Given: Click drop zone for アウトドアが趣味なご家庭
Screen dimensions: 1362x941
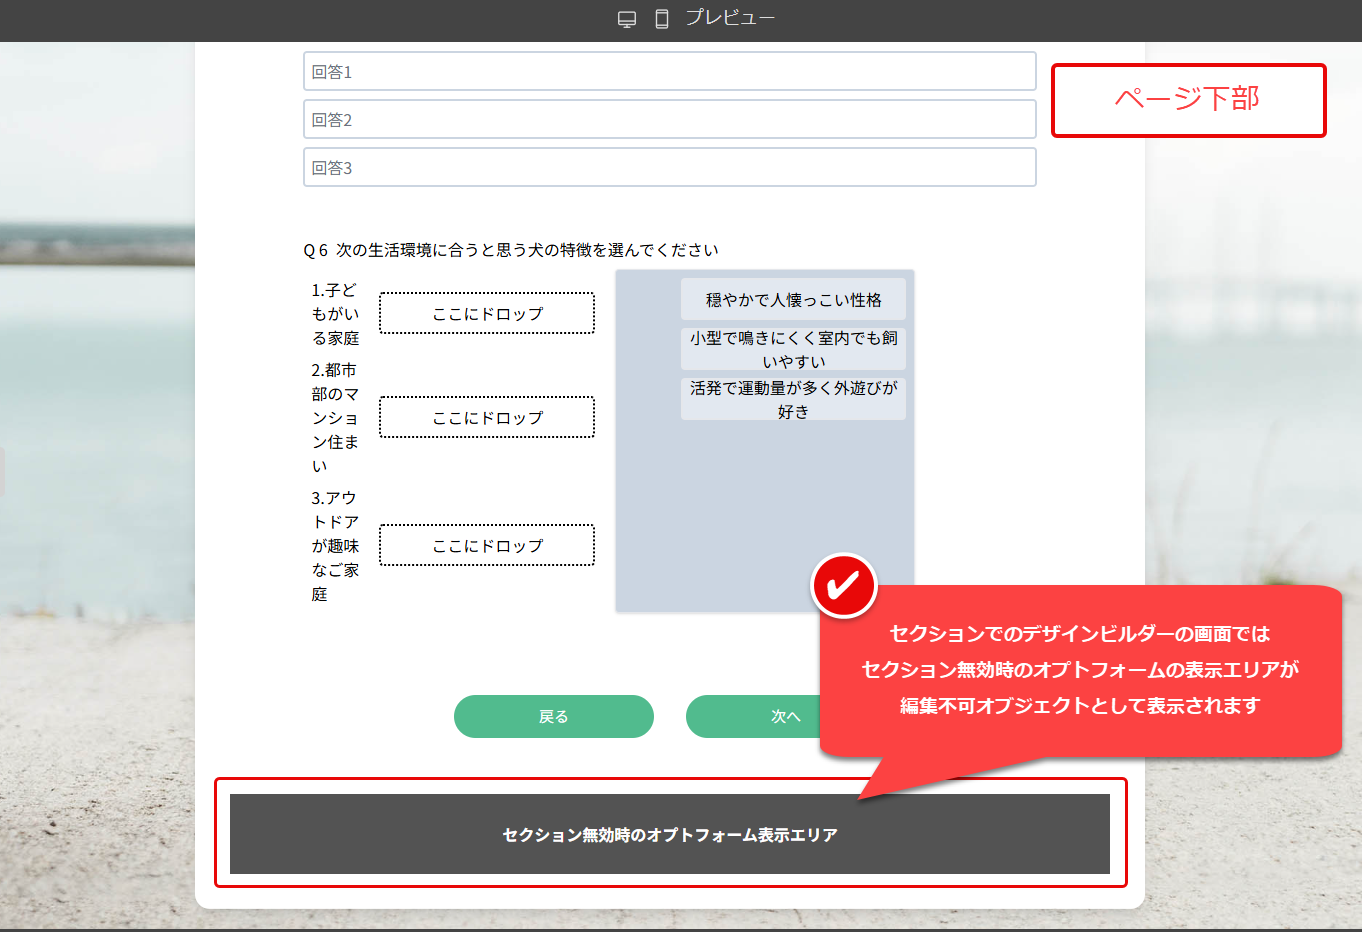Looking at the screenshot, I should tap(487, 545).
